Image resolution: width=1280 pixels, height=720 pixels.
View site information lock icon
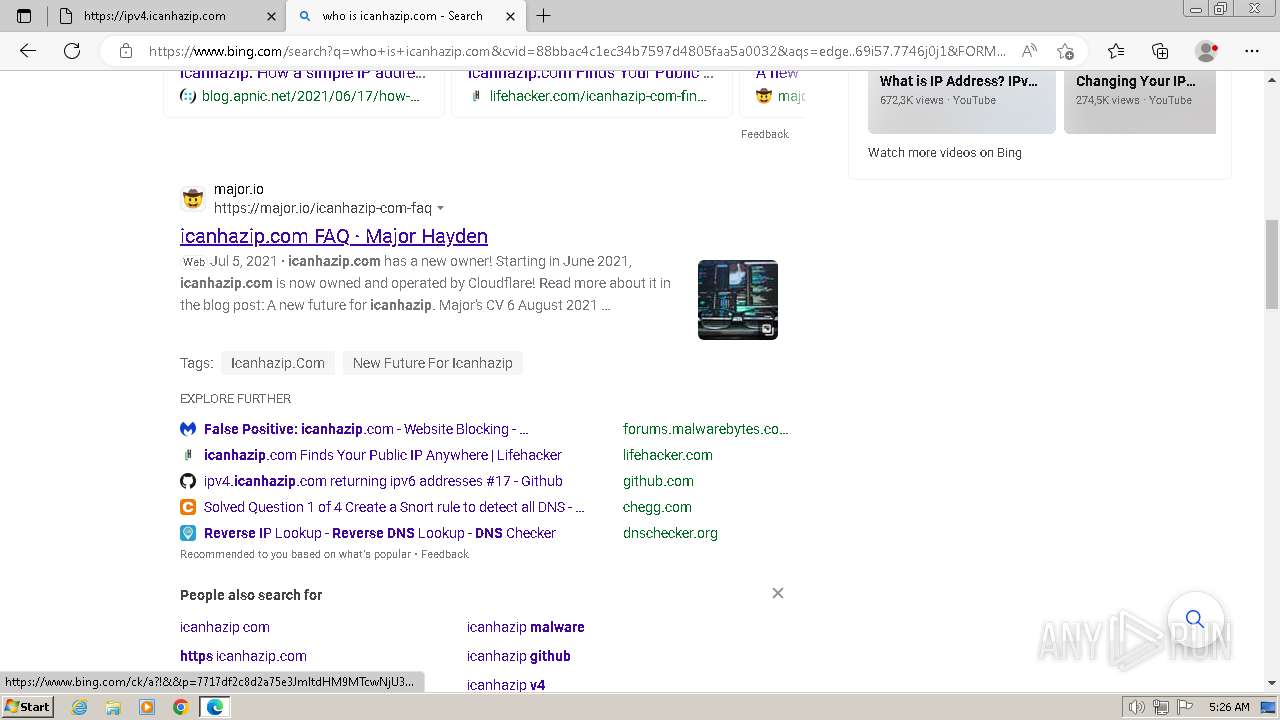126,51
